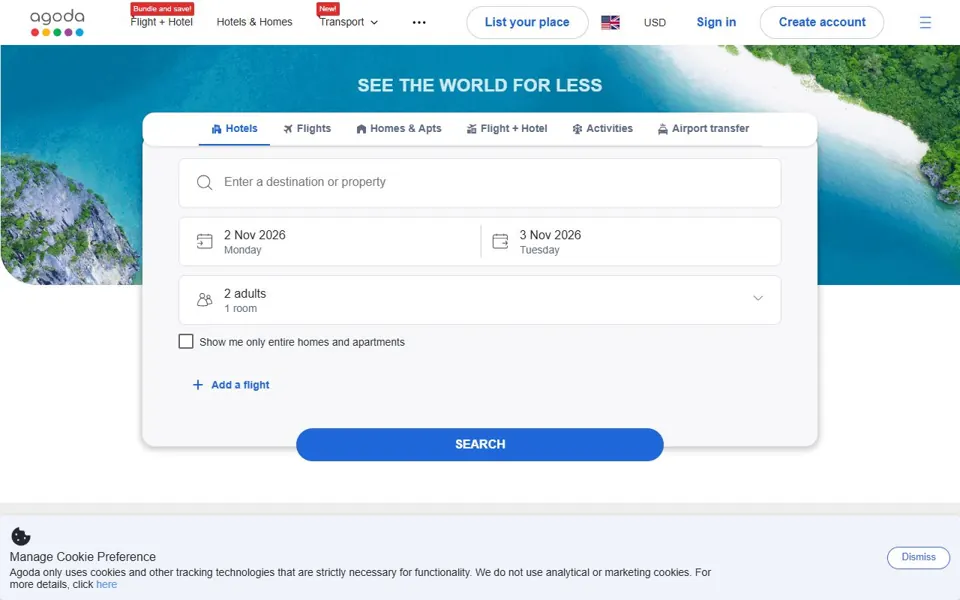Screen dimensions: 960x600
Task: Expand the Transport dropdown in the header
Action: point(348,22)
